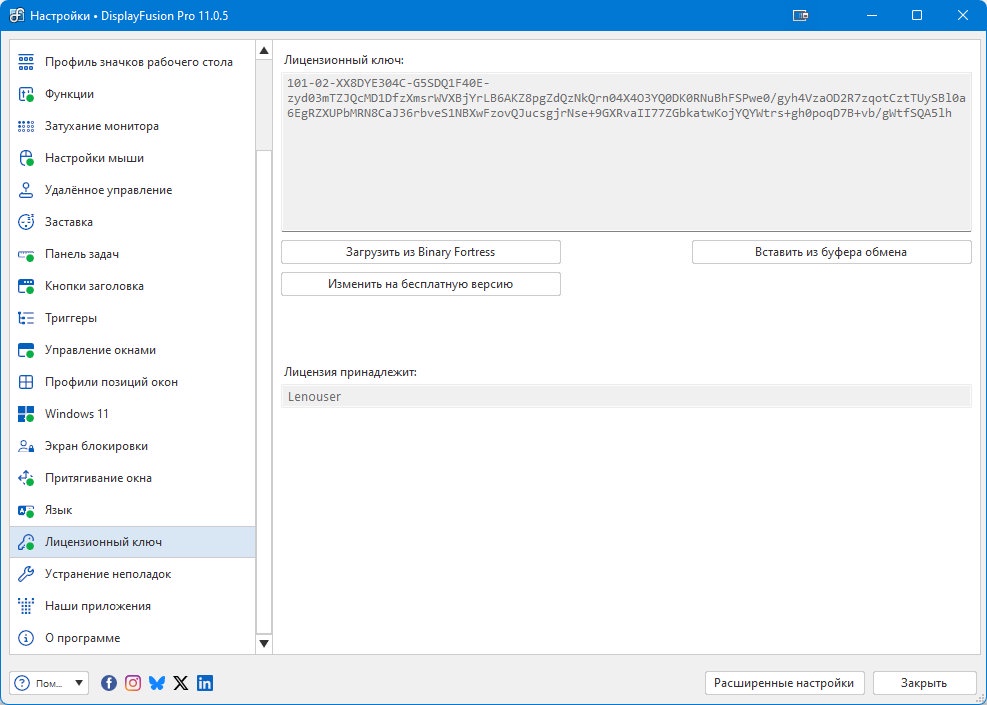Open Расширенные настройки
The image size is (987, 705).
point(784,683)
